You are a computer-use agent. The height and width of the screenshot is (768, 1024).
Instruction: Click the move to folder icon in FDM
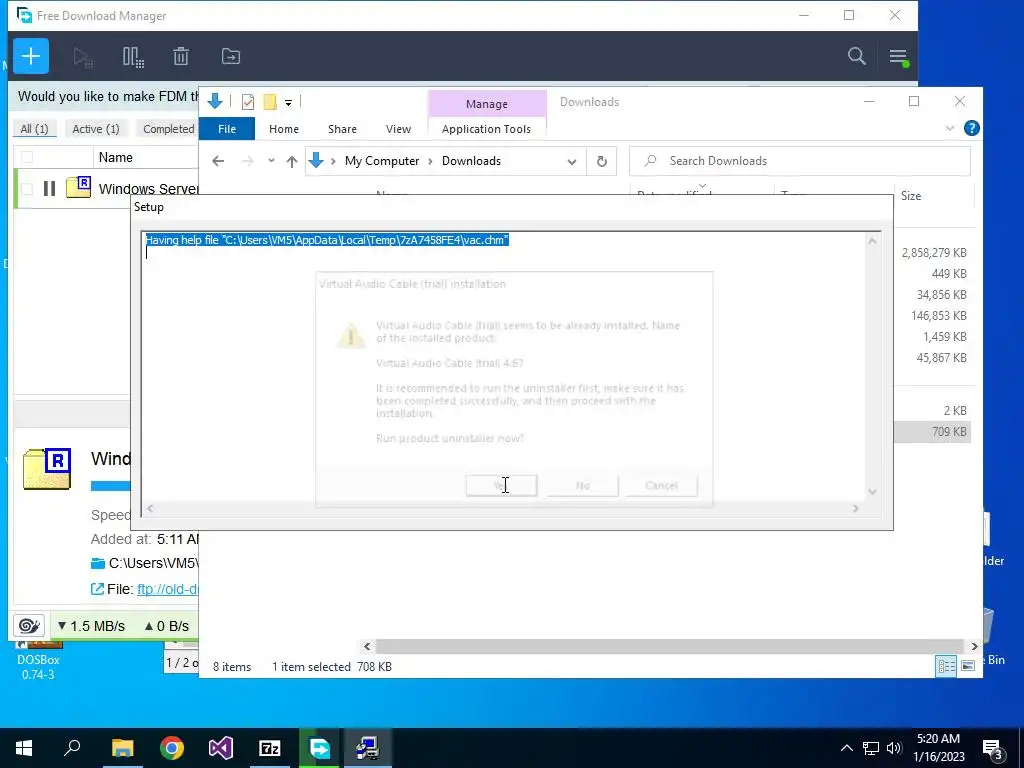coord(231,57)
